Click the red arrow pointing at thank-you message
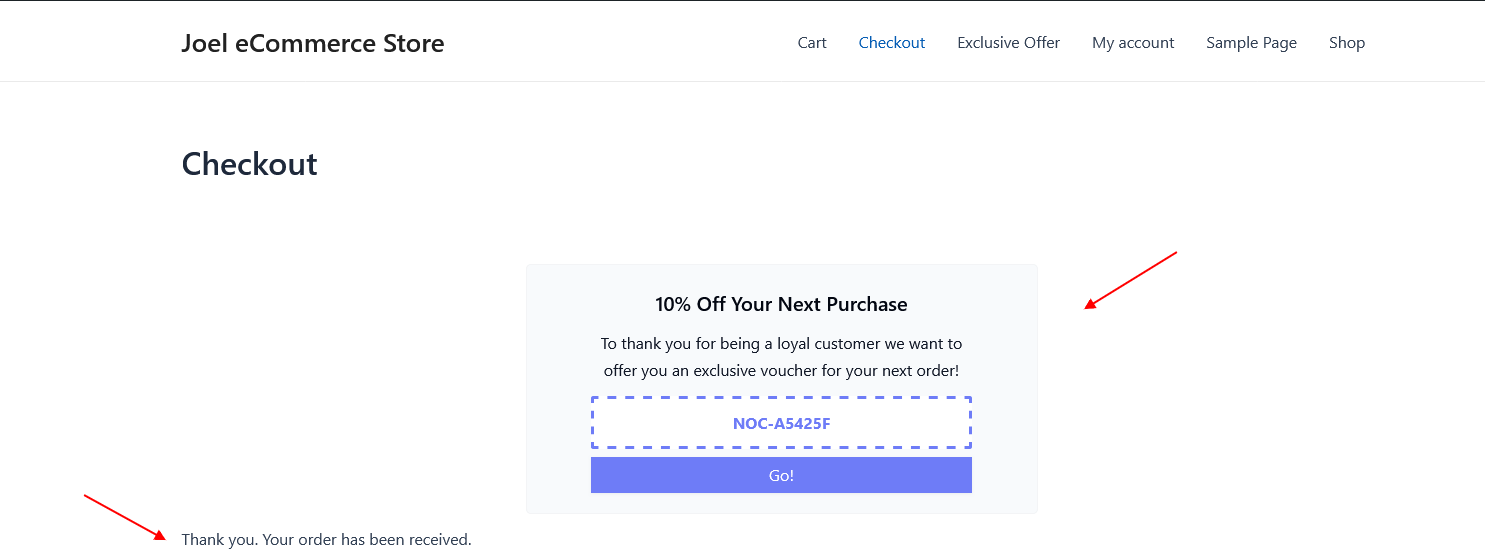1485x557 pixels. coord(125,517)
